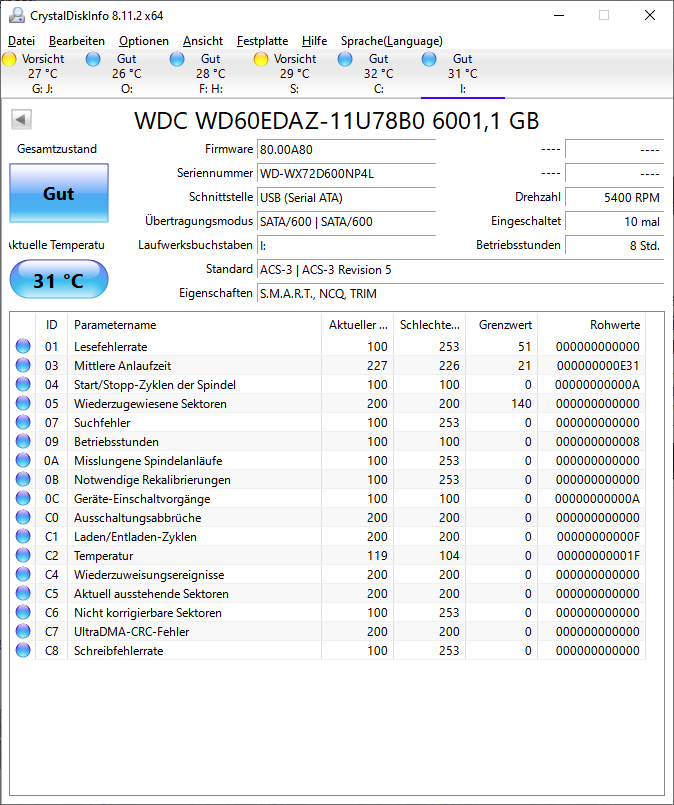
Task: Click status orb of UltraDMA-CRC-Fehler row
Action: pos(23,631)
